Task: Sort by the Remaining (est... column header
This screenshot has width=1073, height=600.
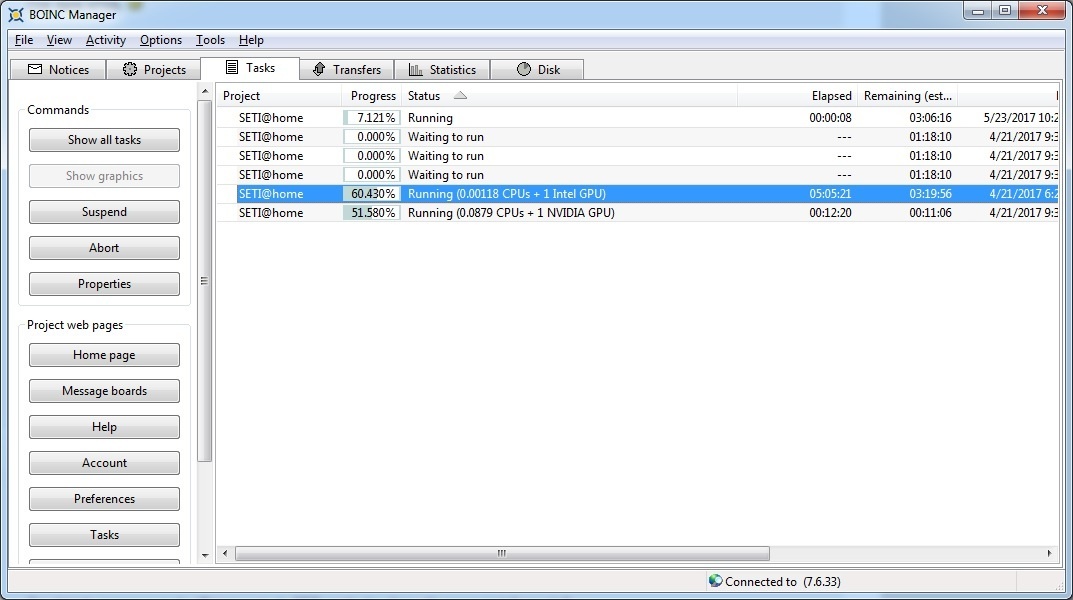Action: pos(907,96)
